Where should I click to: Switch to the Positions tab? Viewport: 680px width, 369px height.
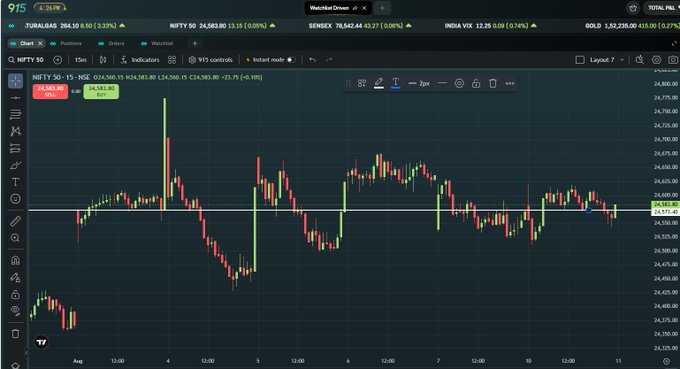tap(67, 43)
